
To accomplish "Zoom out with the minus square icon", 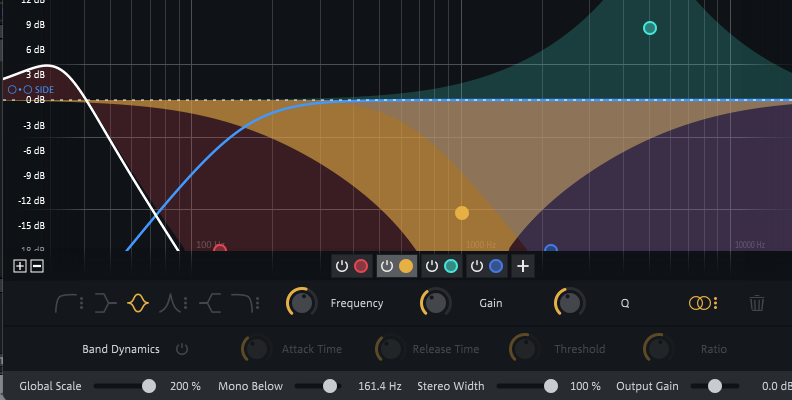I will pyautogui.click(x=37, y=266).
